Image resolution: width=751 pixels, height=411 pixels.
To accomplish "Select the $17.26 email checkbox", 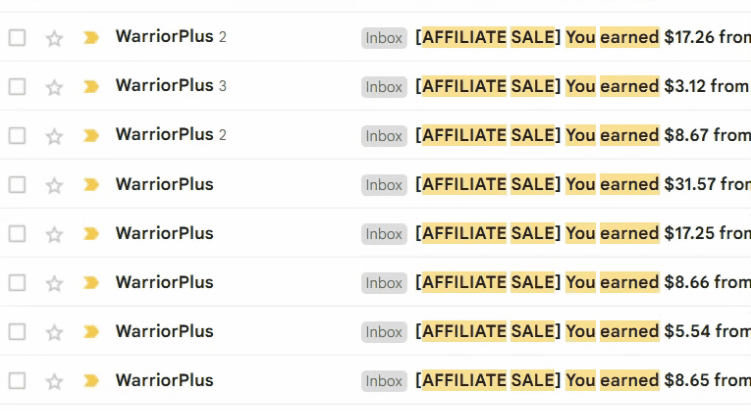I will 17,38.
